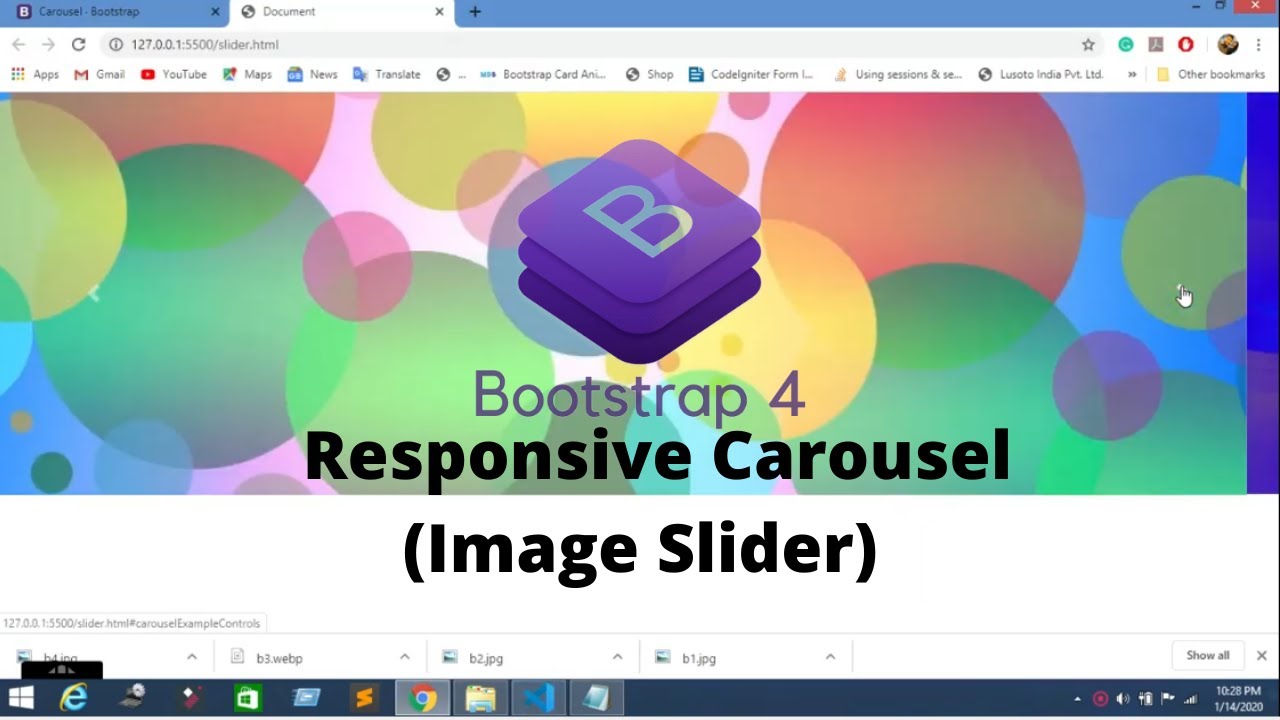Open the Gmail bookmark

(x=99, y=74)
